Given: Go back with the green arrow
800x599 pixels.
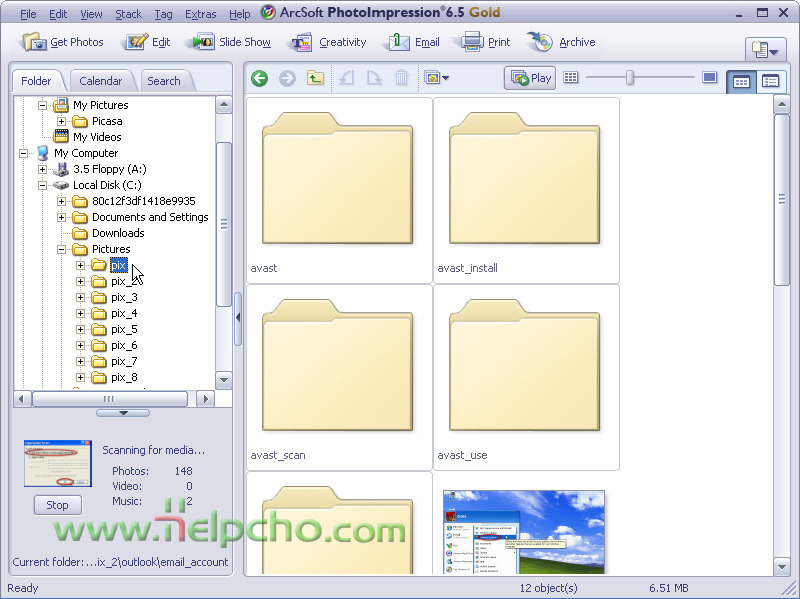Looking at the screenshot, I should 260,78.
